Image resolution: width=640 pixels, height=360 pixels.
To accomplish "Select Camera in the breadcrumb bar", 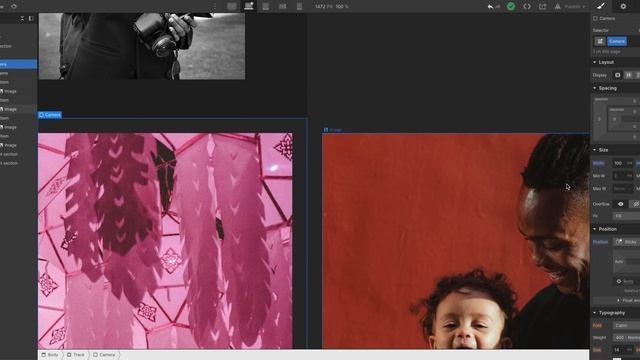I will pyautogui.click(x=104, y=355).
